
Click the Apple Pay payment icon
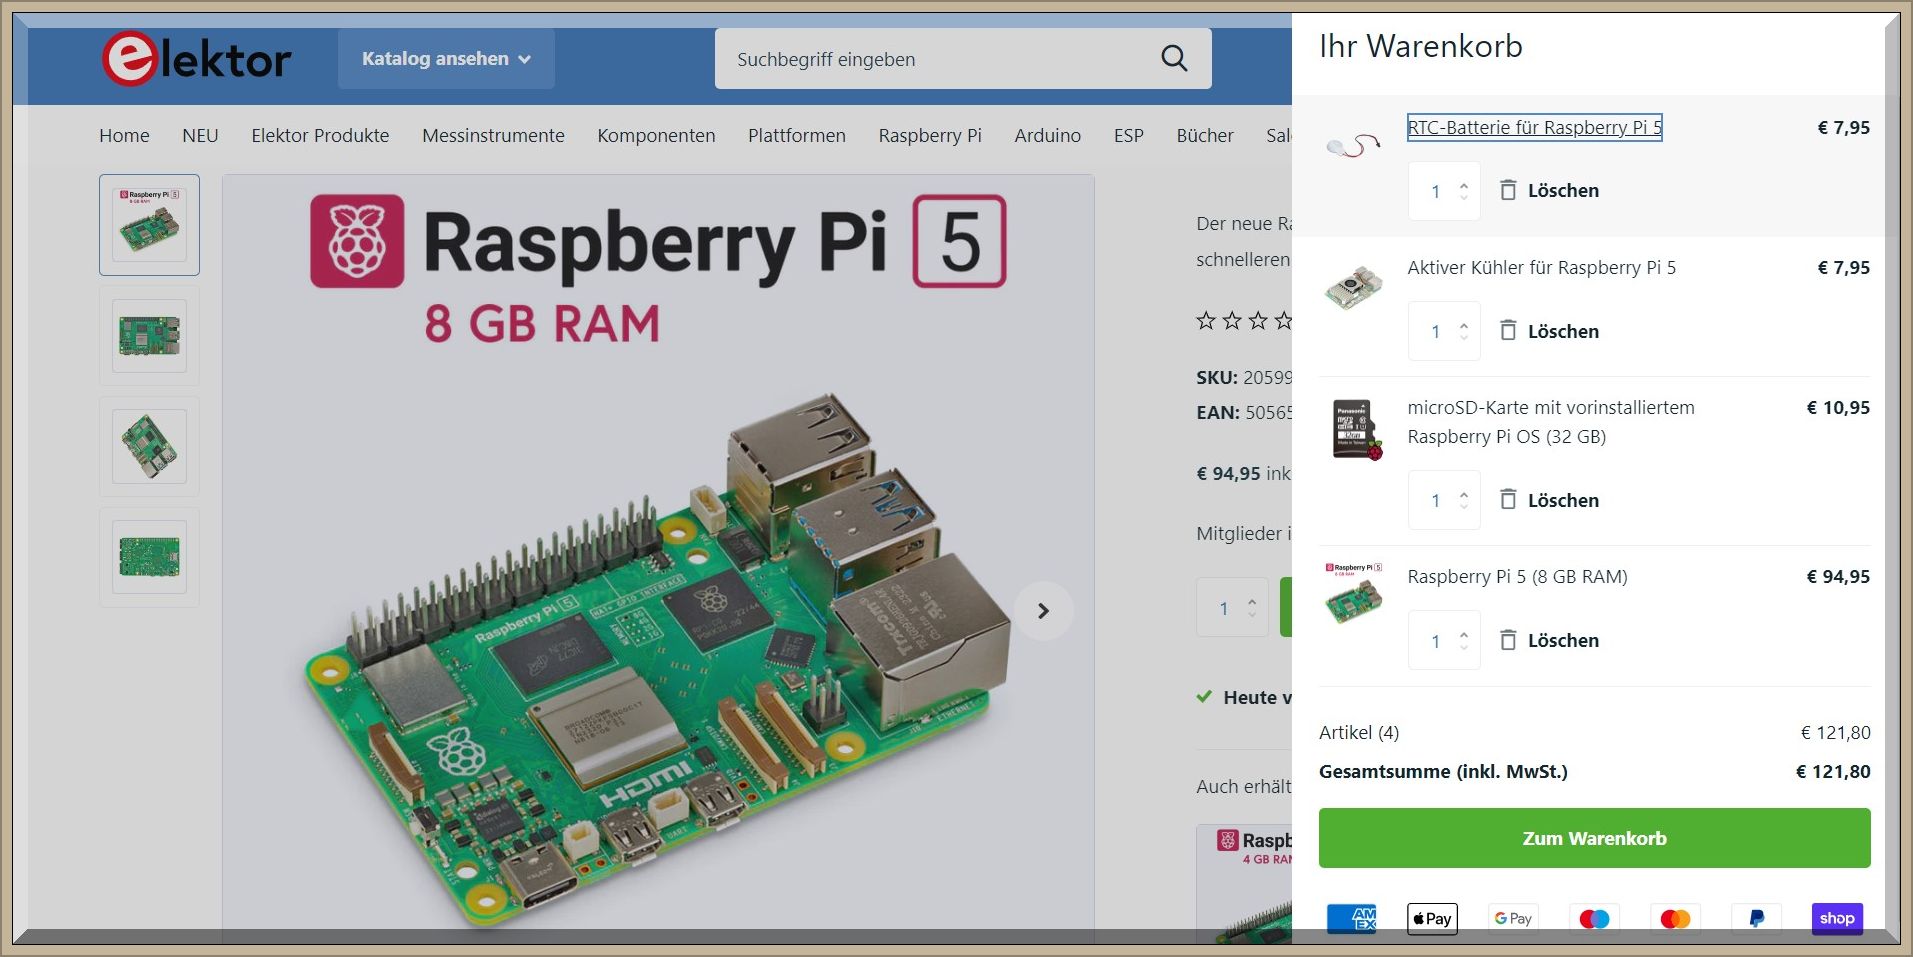coord(1432,918)
